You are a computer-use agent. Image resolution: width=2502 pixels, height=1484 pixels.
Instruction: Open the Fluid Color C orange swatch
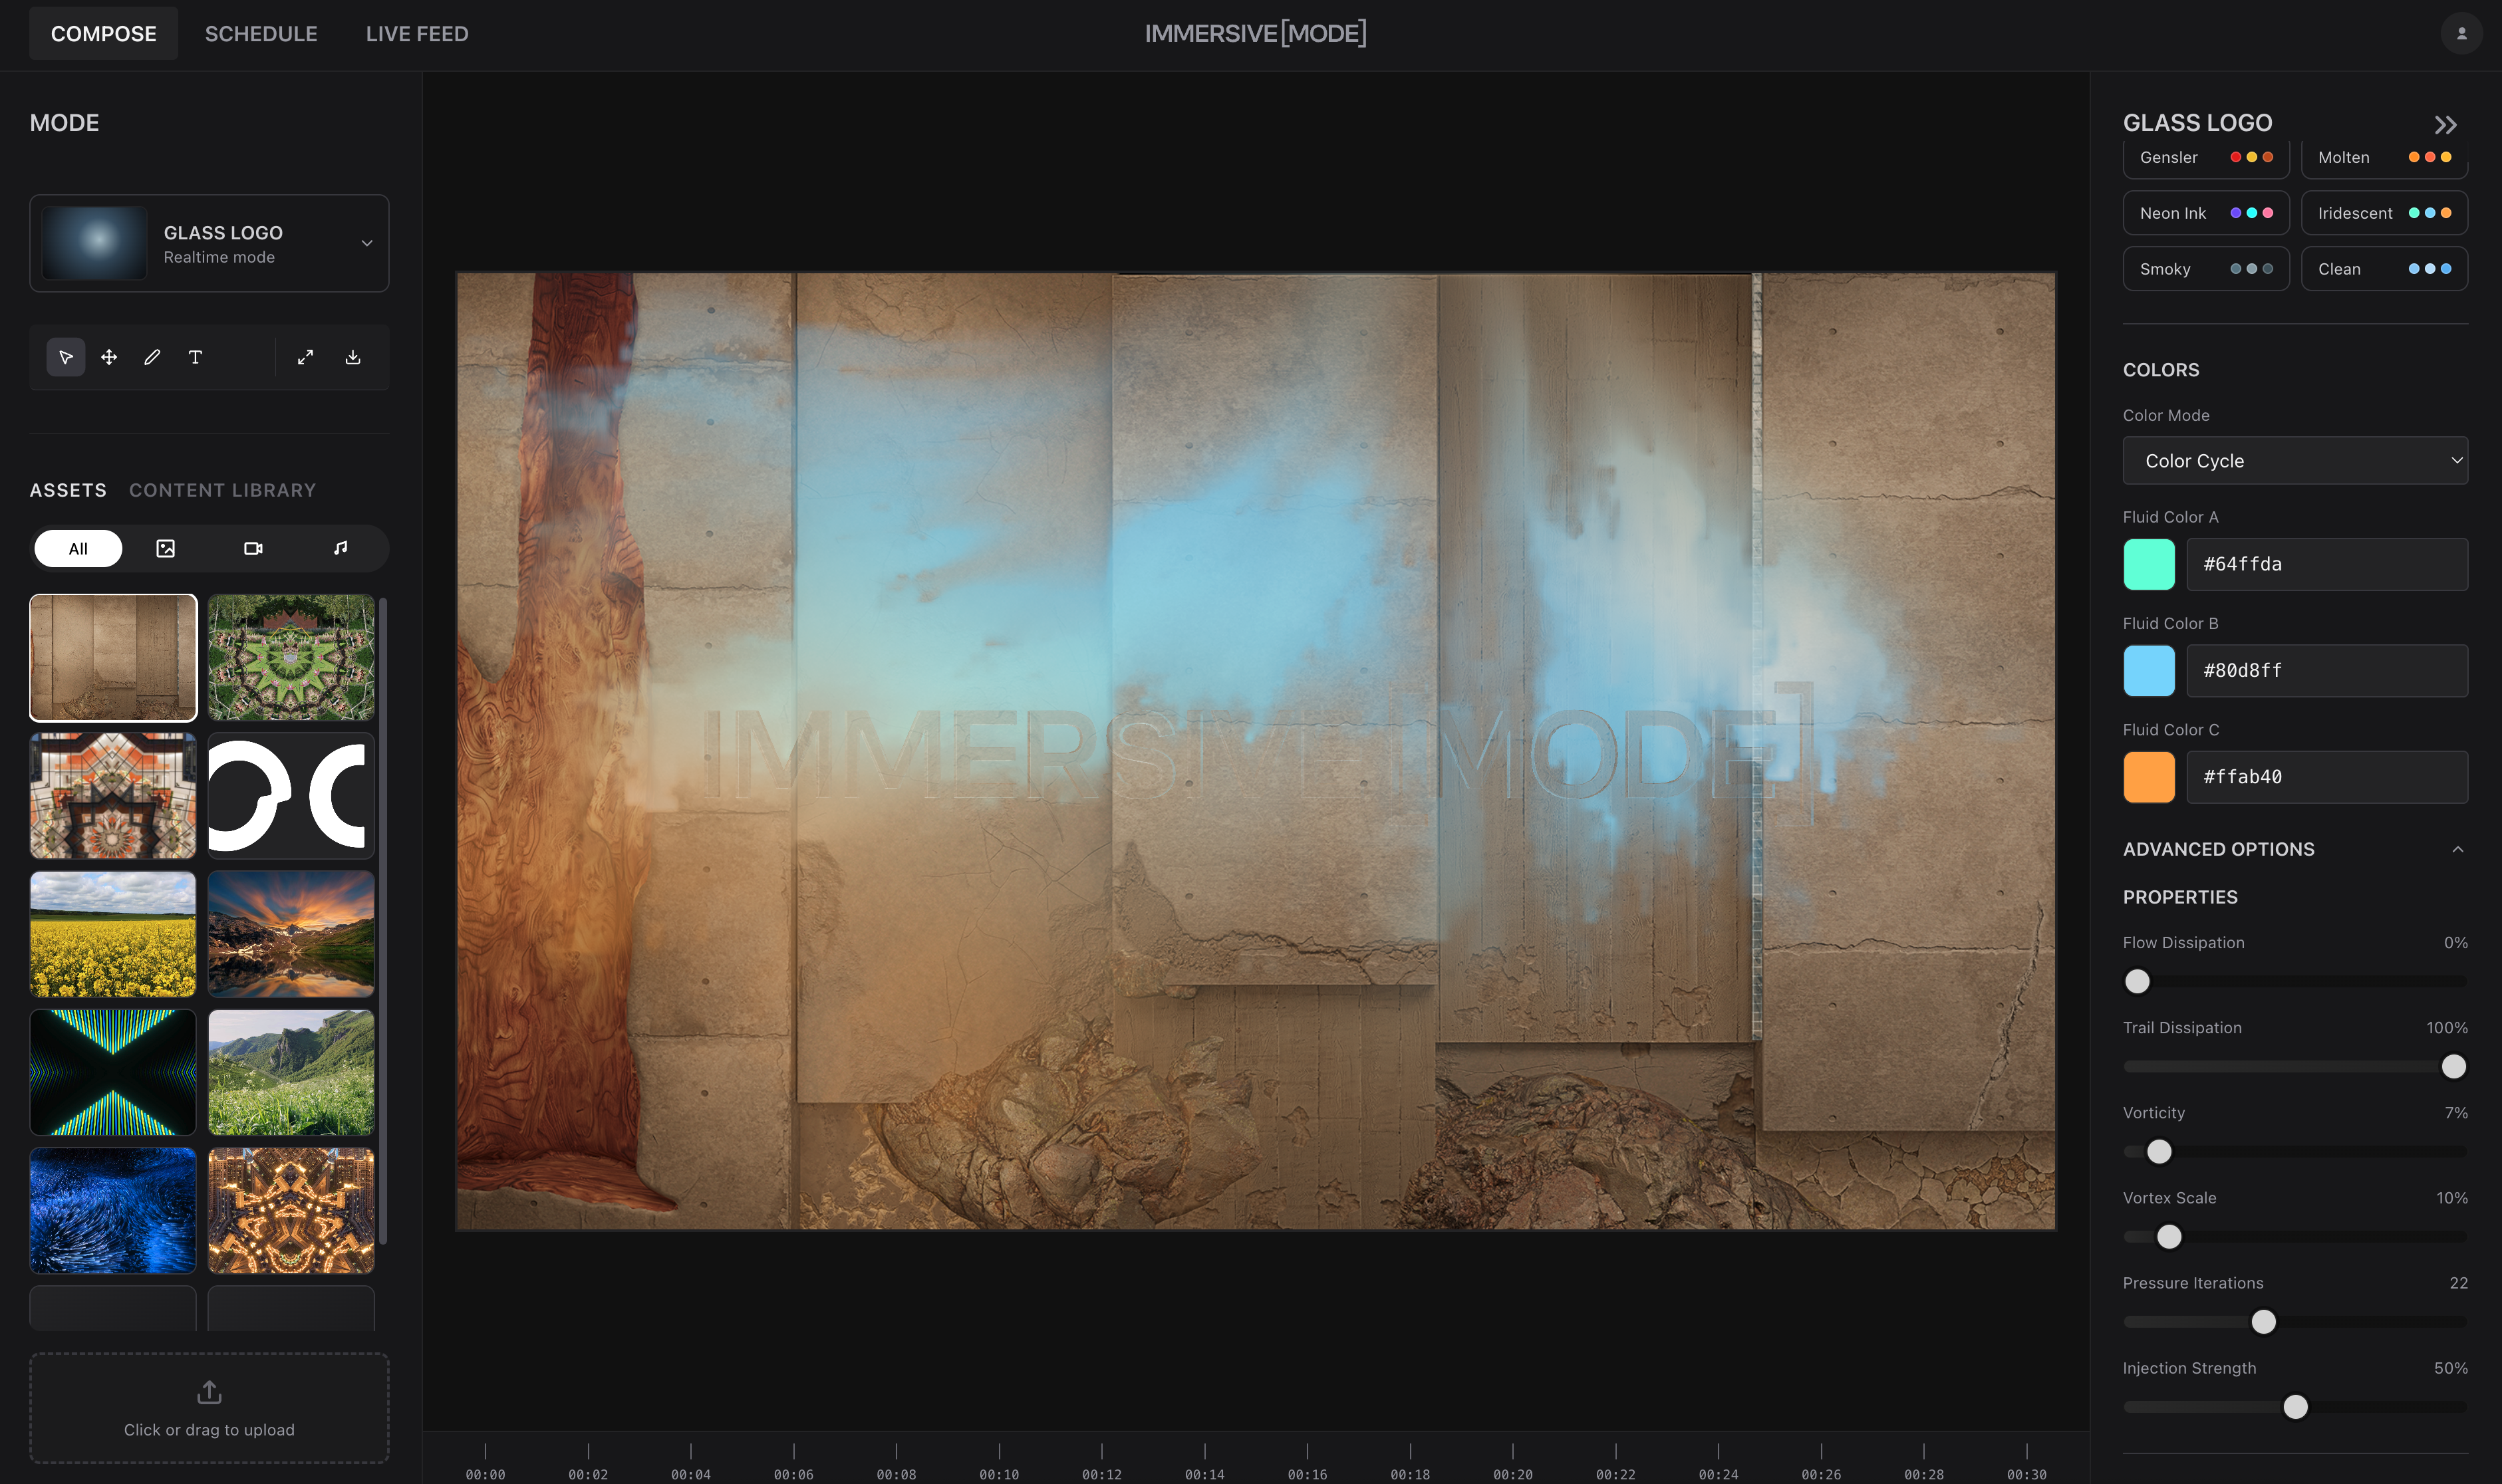pos(2148,777)
